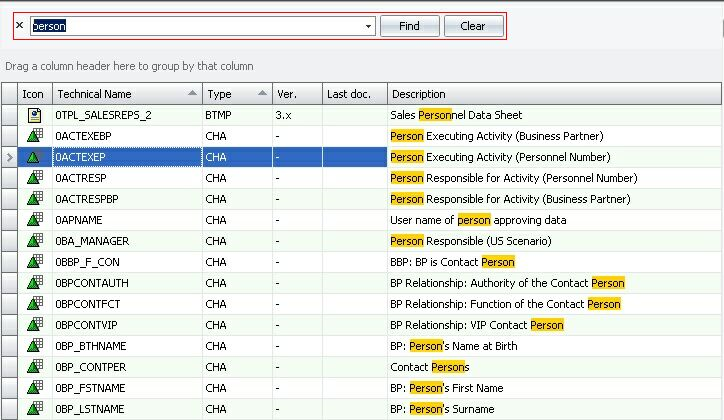Click the icon for row 0ACTEXEBP
The width and height of the screenshot is (724, 420).
coord(35,136)
